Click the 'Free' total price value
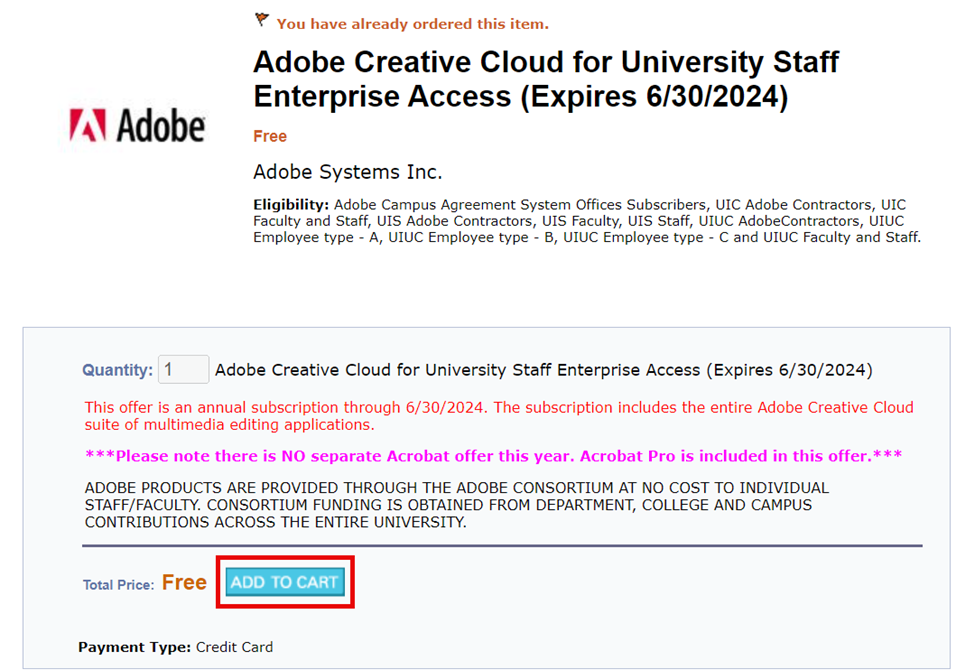The height and width of the screenshot is (670, 975). [184, 582]
